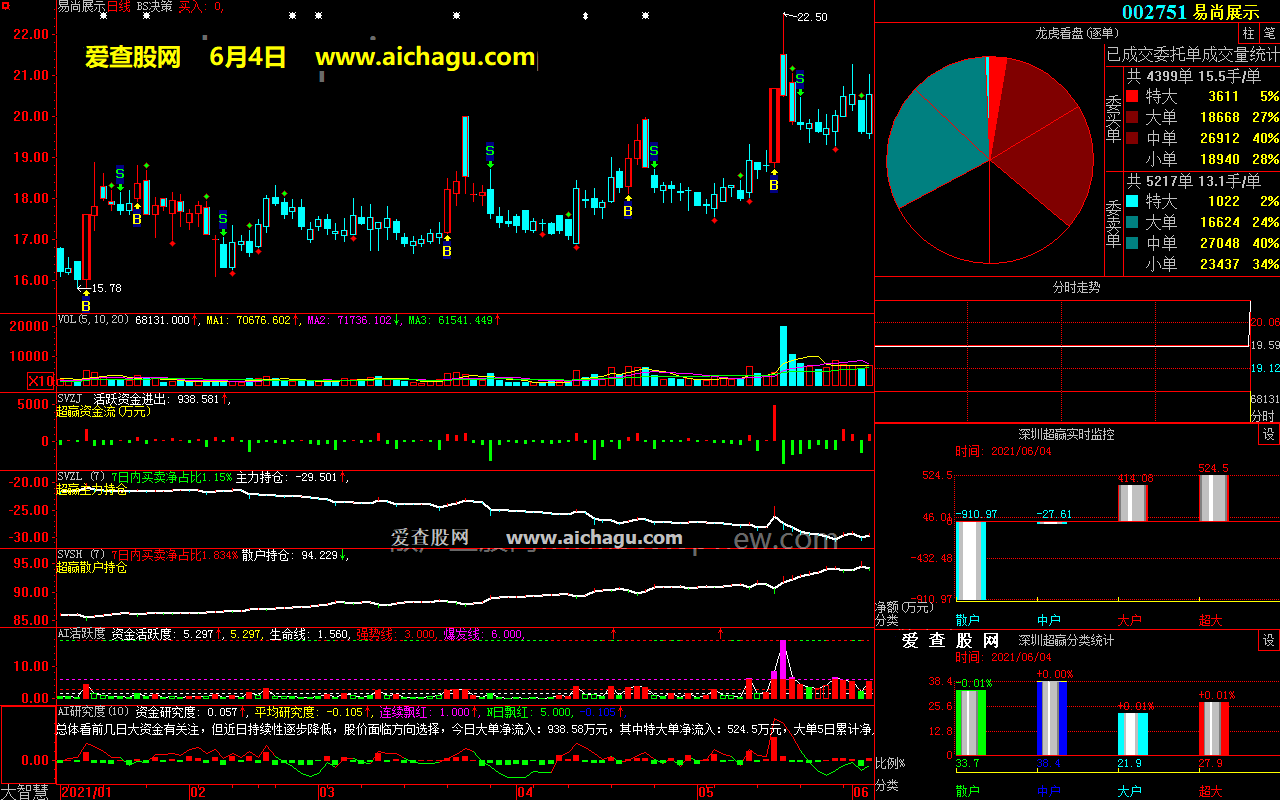Select the 分时走势 panel title
Viewport: 1280px width, 800px height.
[x=1076, y=287]
